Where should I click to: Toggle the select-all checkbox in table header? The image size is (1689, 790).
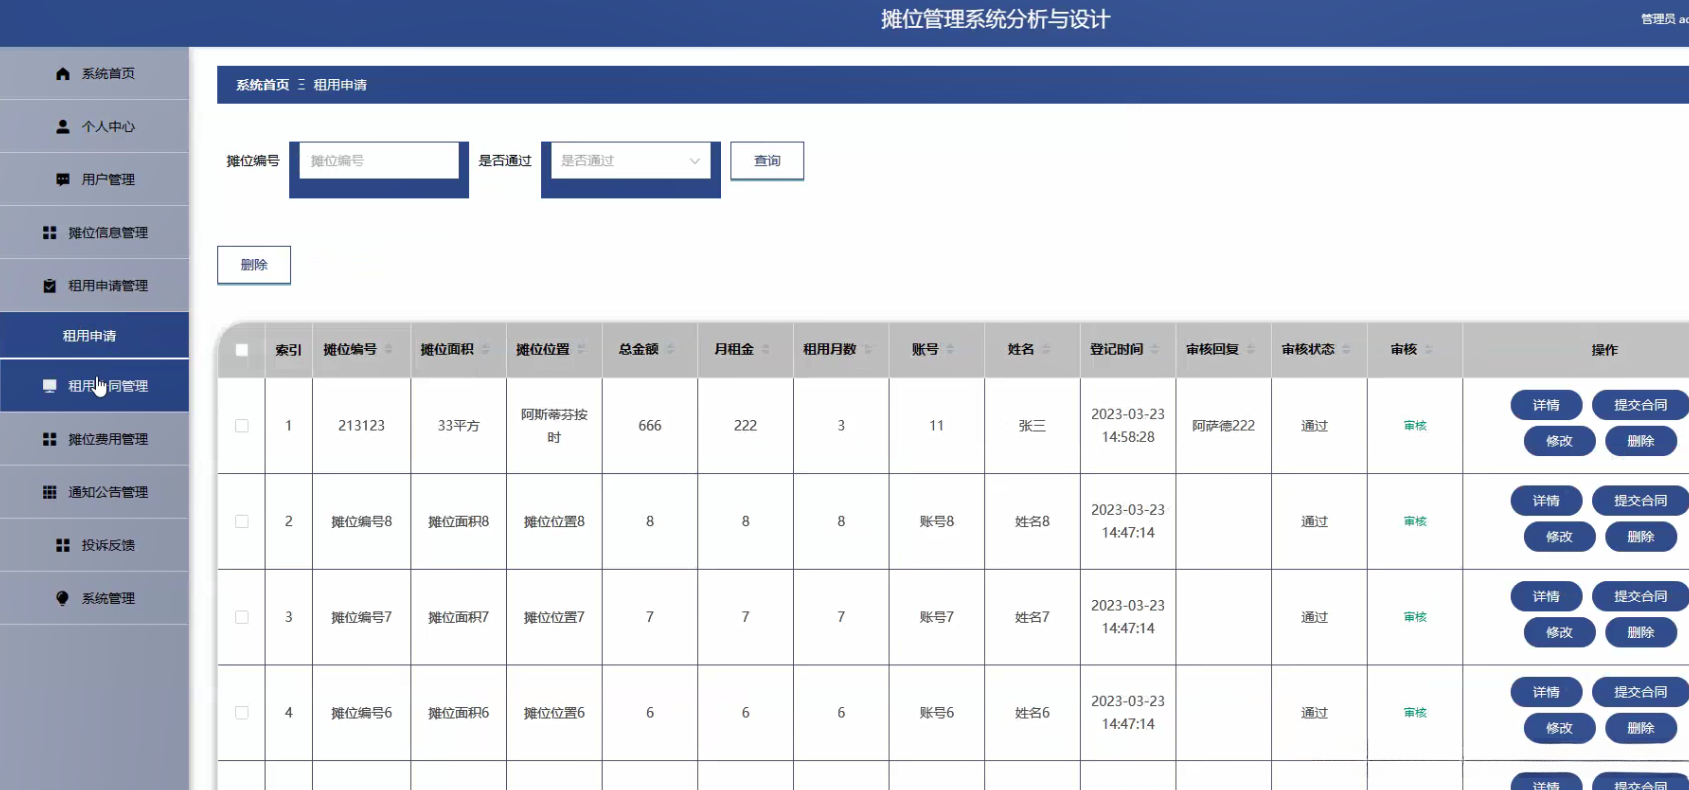coord(242,350)
